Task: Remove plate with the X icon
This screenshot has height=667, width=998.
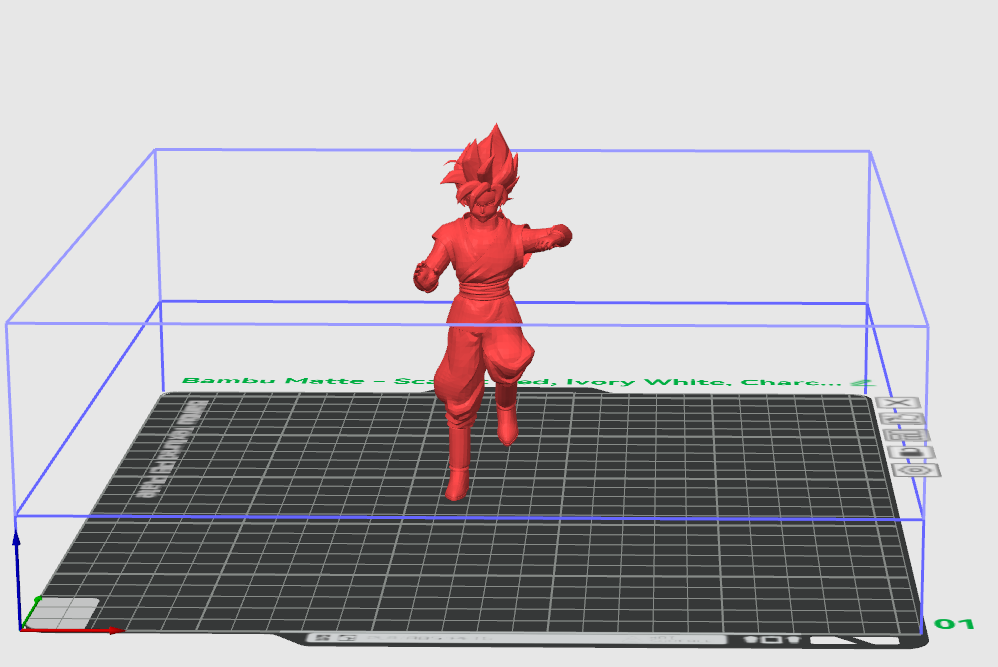Action: coord(898,402)
